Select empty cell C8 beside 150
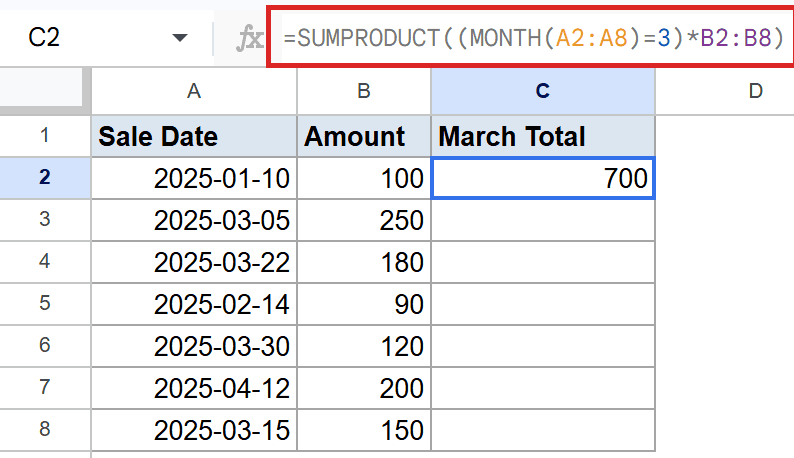794x458 pixels. 543,430
